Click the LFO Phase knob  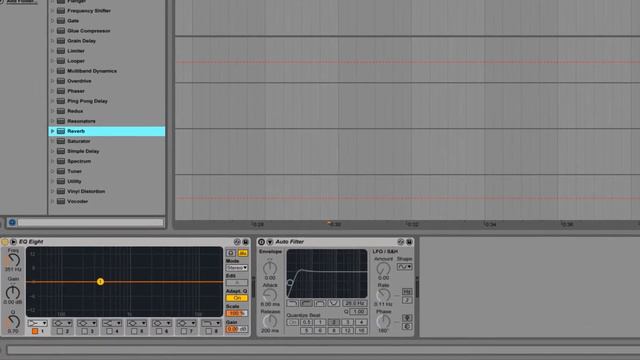tap(383, 321)
